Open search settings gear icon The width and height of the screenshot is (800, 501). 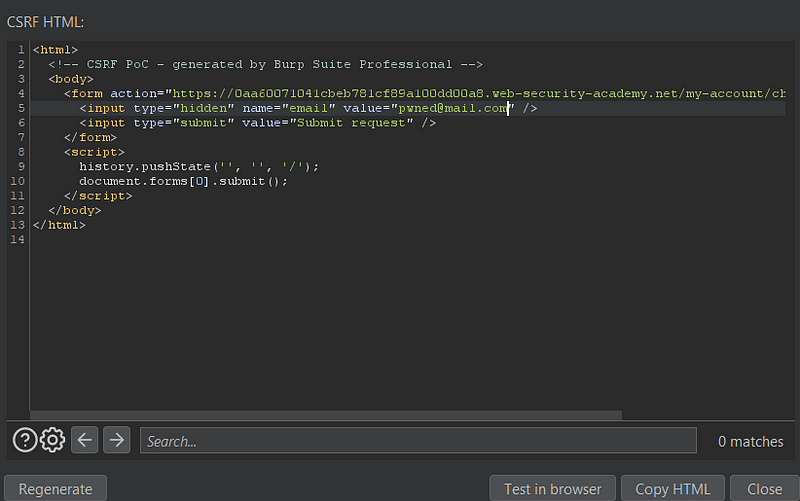point(53,440)
